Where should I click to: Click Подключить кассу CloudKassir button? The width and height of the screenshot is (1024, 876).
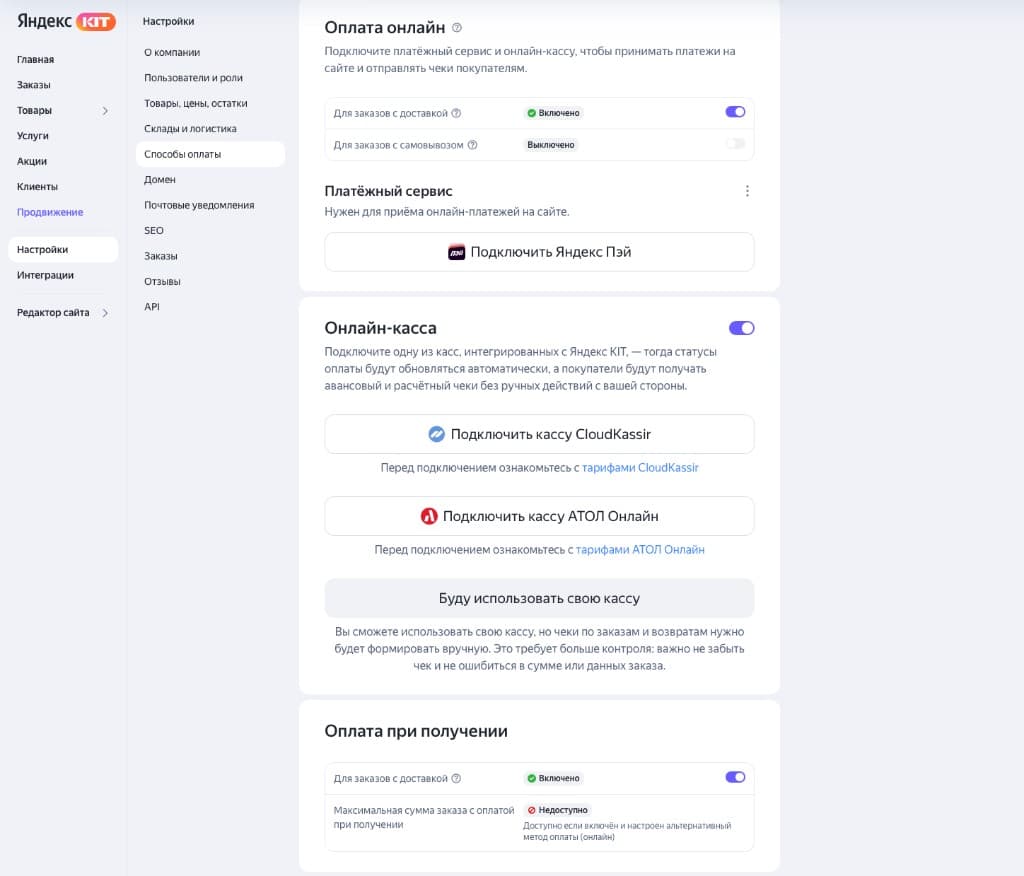coord(539,434)
